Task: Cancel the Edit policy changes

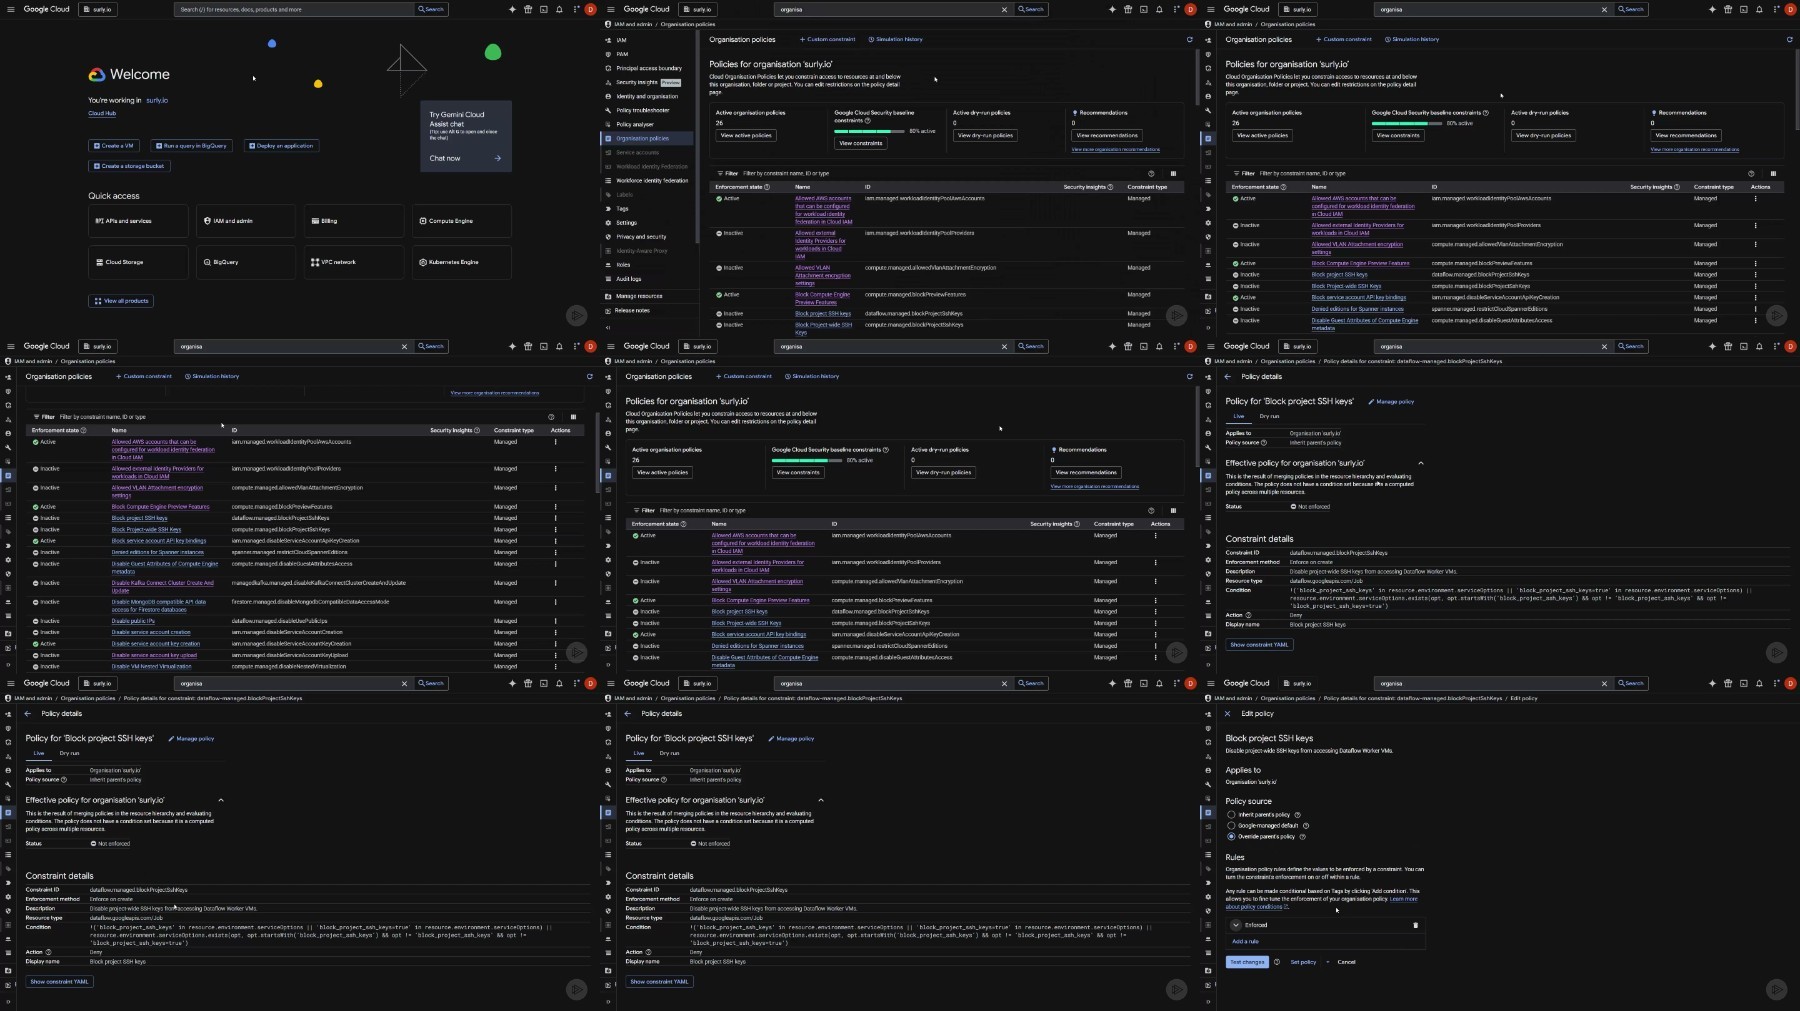Action: (1346, 962)
